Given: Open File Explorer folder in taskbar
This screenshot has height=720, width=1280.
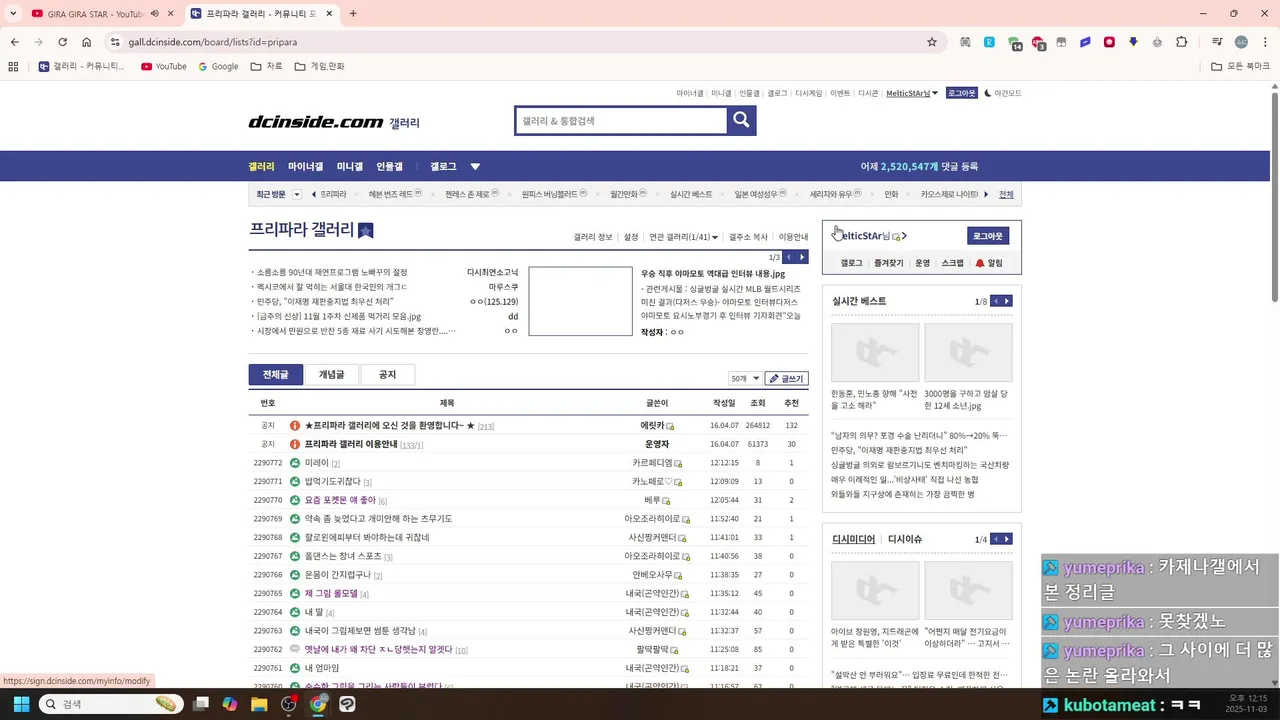Looking at the screenshot, I should [x=259, y=704].
